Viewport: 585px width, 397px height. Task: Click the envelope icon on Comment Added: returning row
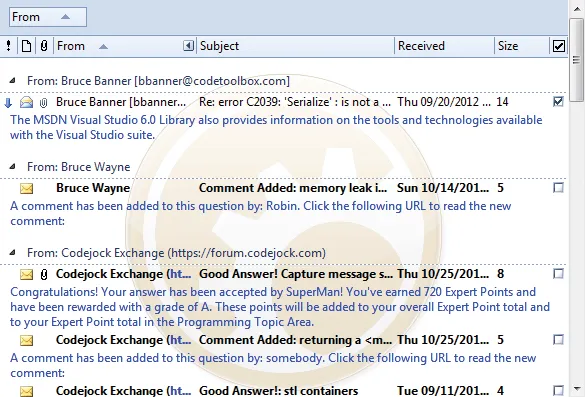[x=26, y=340]
